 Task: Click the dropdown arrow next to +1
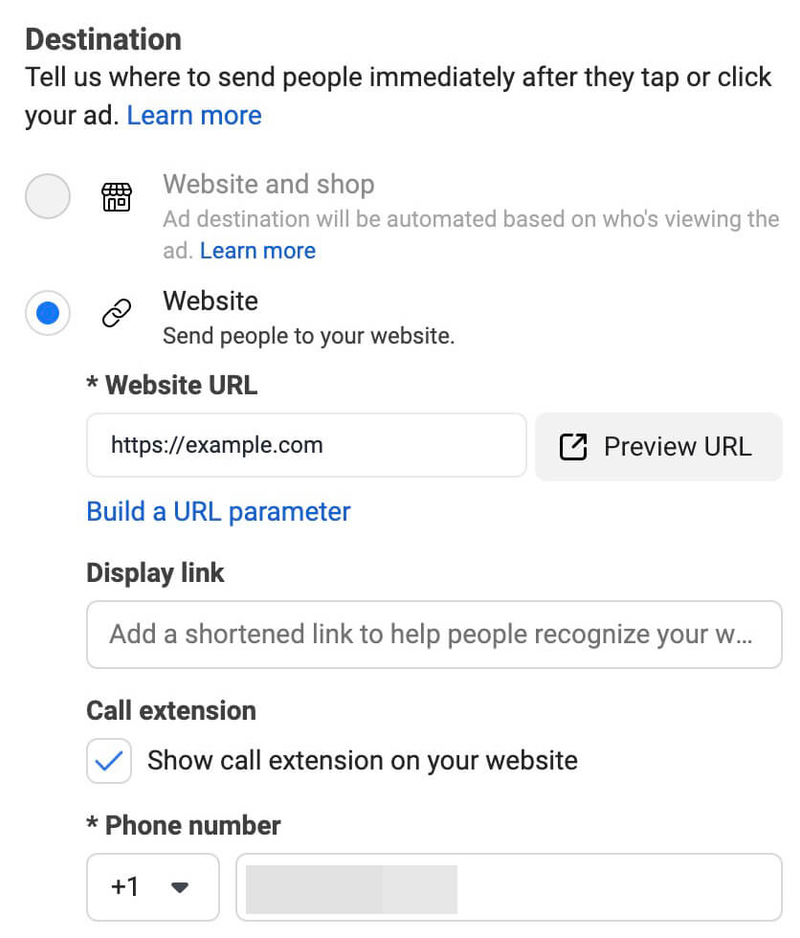[180, 887]
